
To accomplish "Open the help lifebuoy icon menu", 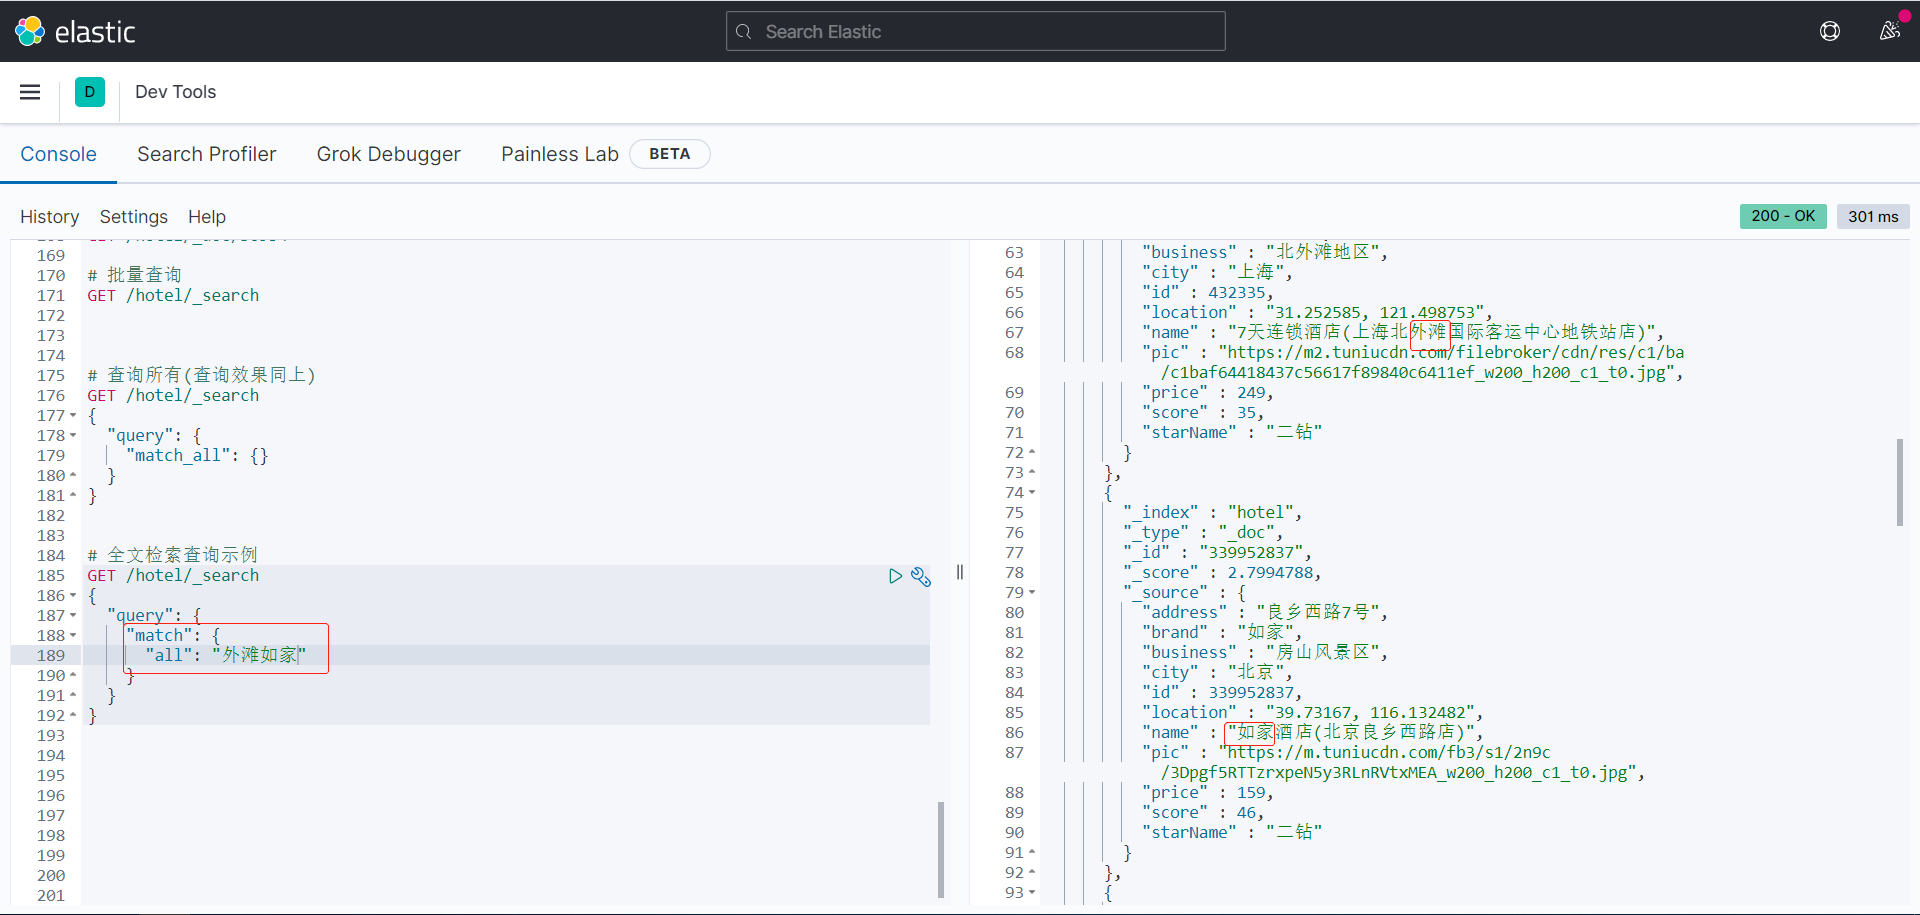I will pyautogui.click(x=1829, y=31).
